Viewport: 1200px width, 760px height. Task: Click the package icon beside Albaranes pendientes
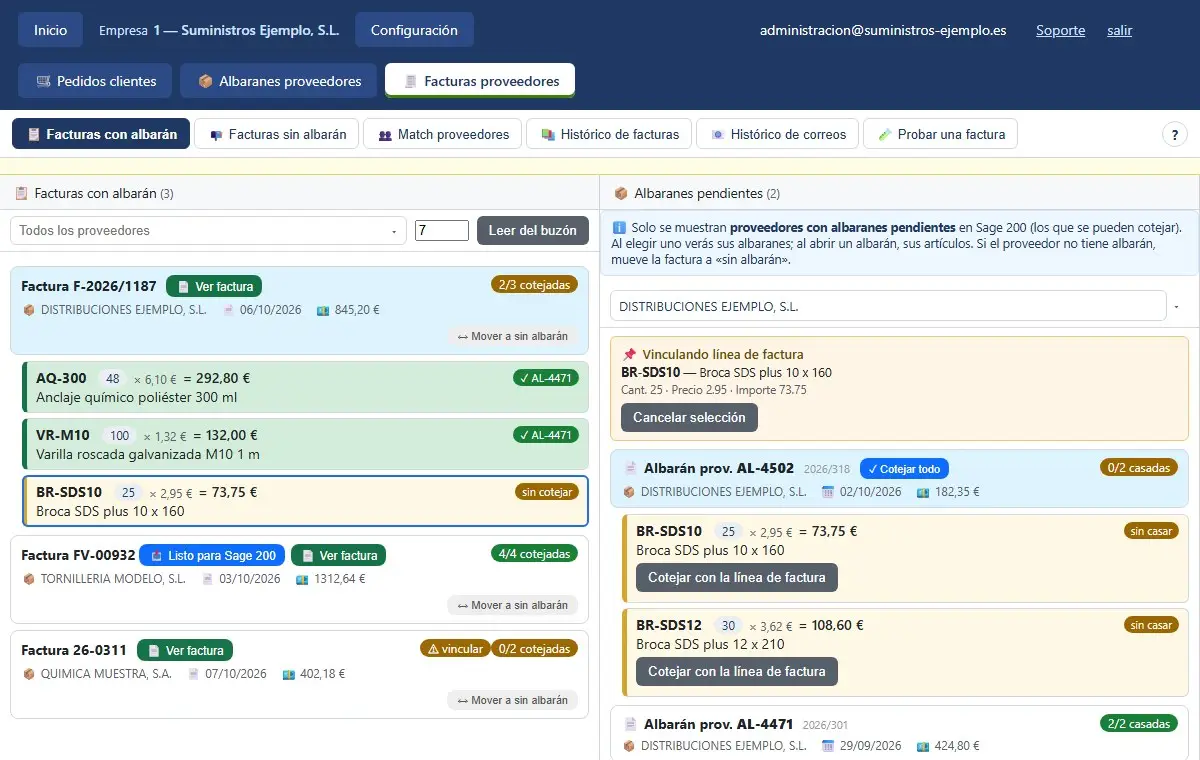pos(621,193)
